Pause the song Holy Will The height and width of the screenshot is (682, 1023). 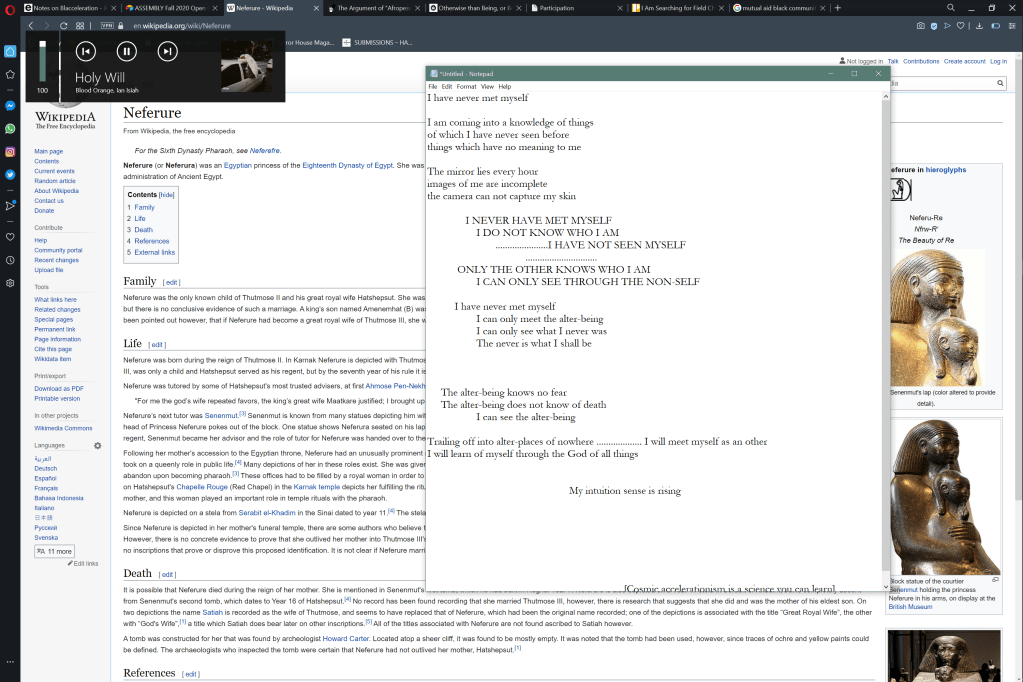click(126, 51)
